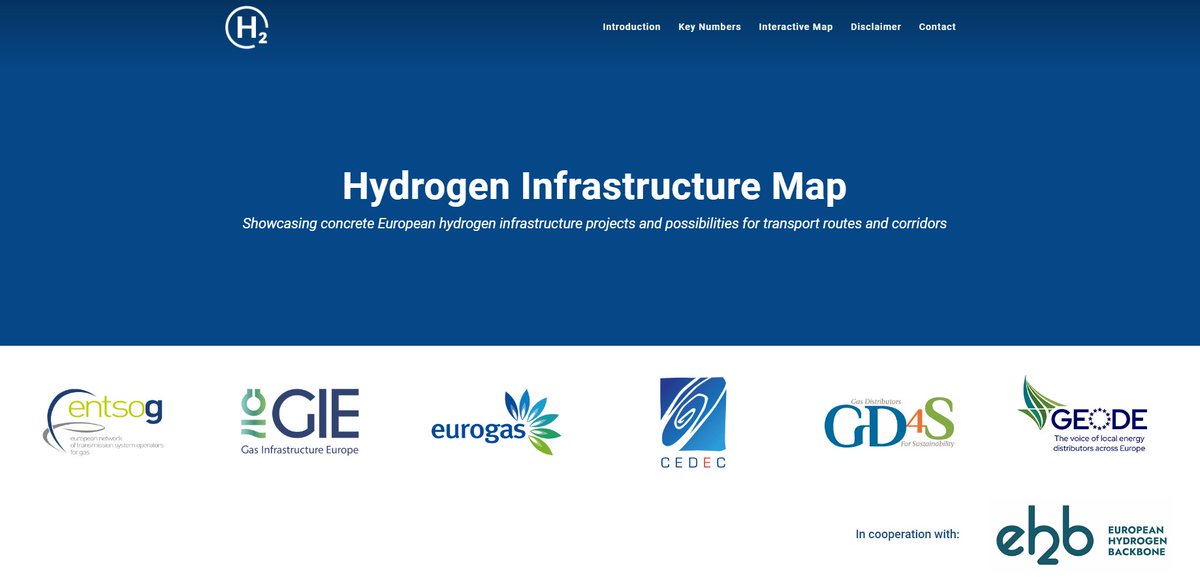Go to the Key Numbers section
The width and height of the screenshot is (1200, 578).
(x=709, y=27)
